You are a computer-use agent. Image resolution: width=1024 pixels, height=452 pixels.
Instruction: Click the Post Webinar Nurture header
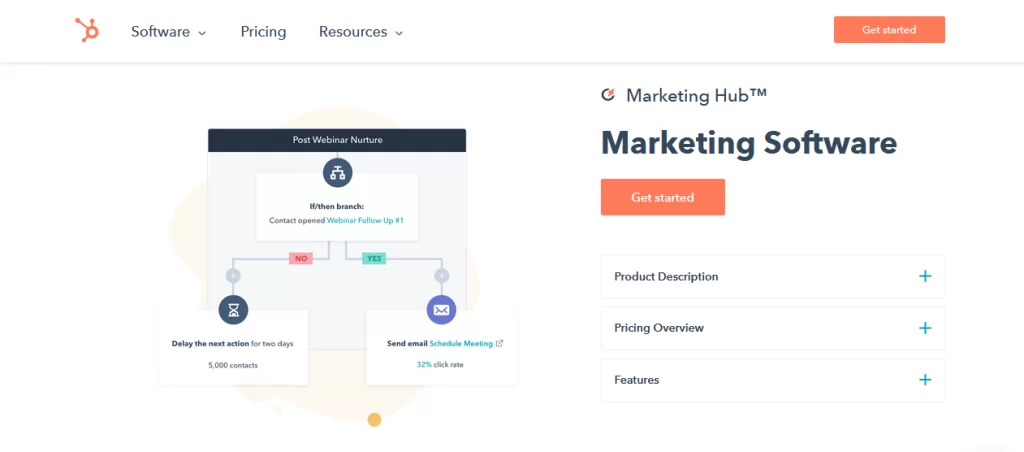tap(337, 140)
